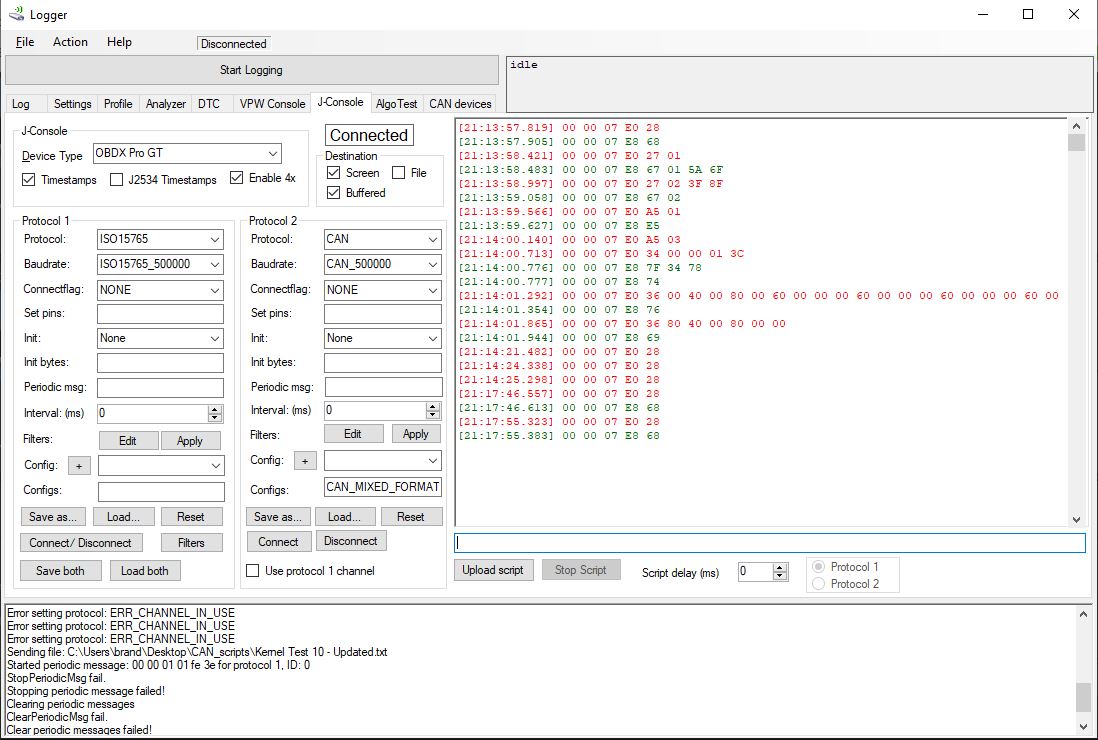Enable Use protocol 1 channel checkbox
1098x740 pixels.
pyautogui.click(x=253, y=571)
